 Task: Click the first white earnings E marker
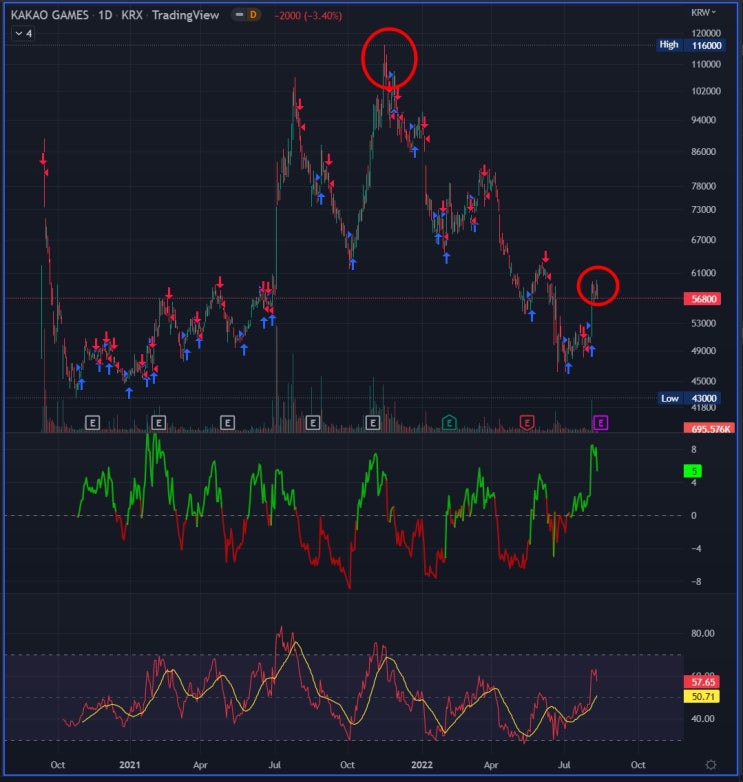coord(93,423)
